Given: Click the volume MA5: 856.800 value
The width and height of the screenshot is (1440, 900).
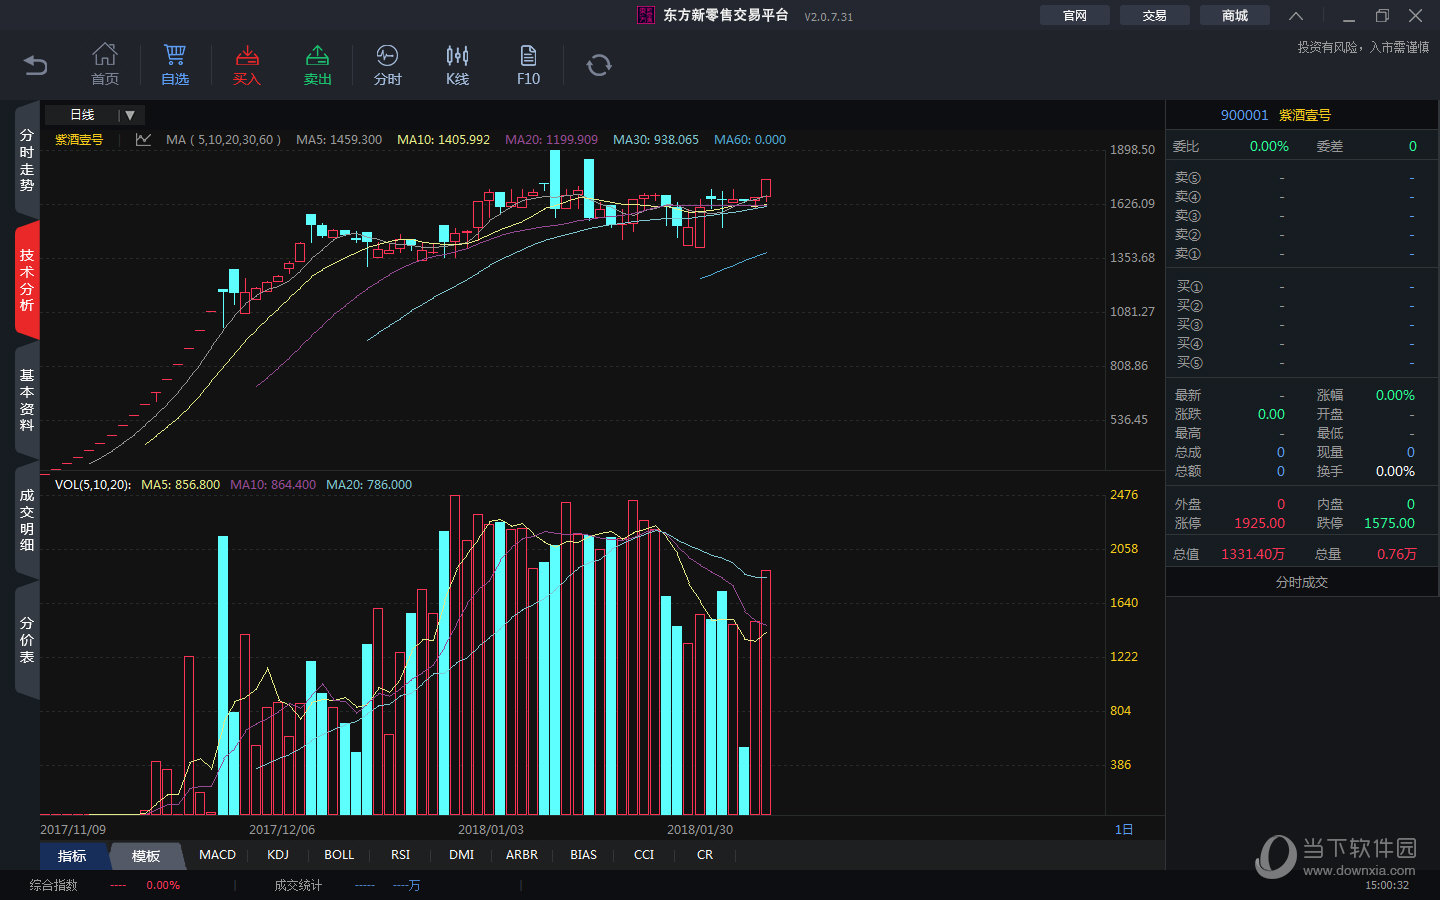Looking at the screenshot, I should pyautogui.click(x=180, y=485).
